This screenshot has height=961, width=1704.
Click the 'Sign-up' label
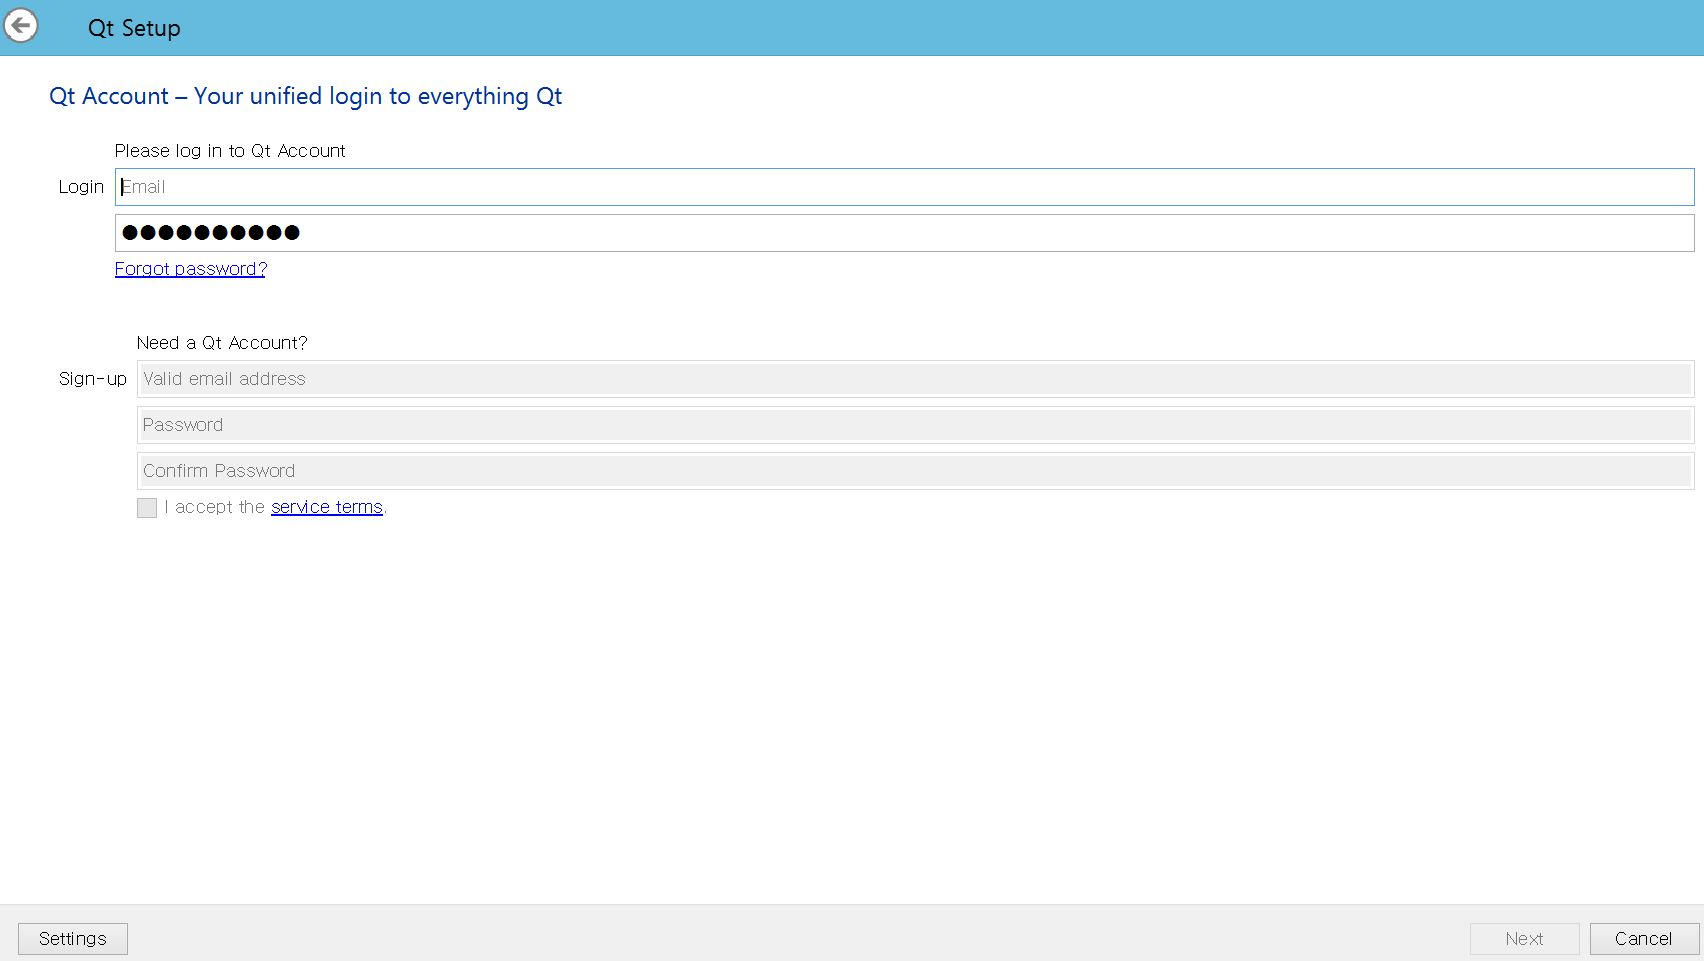point(93,379)
